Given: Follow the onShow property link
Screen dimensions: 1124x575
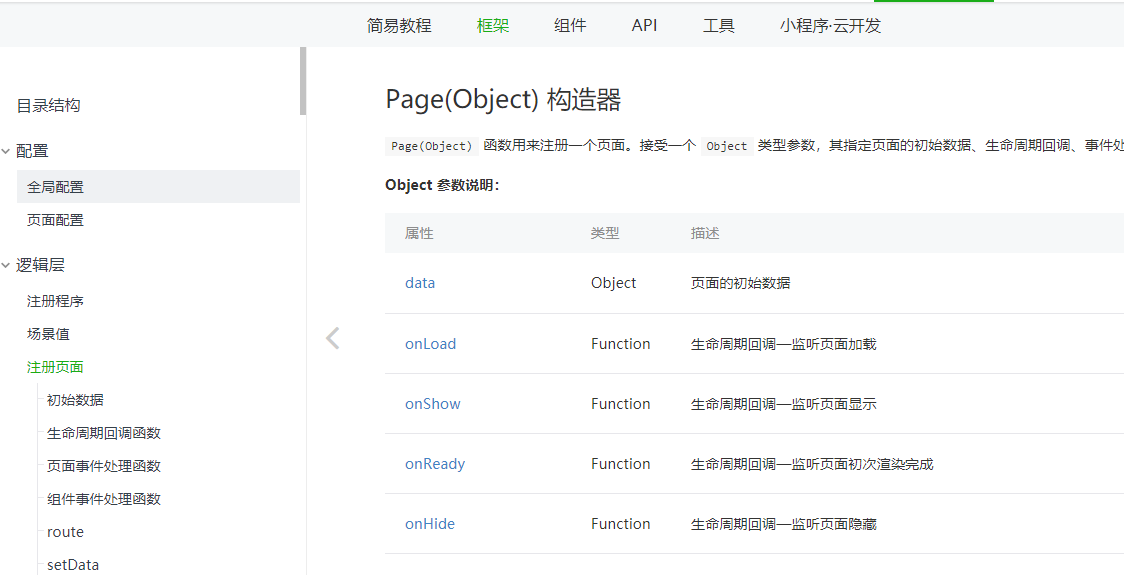Looking at the screenshot, I should [x=433, y=404].
